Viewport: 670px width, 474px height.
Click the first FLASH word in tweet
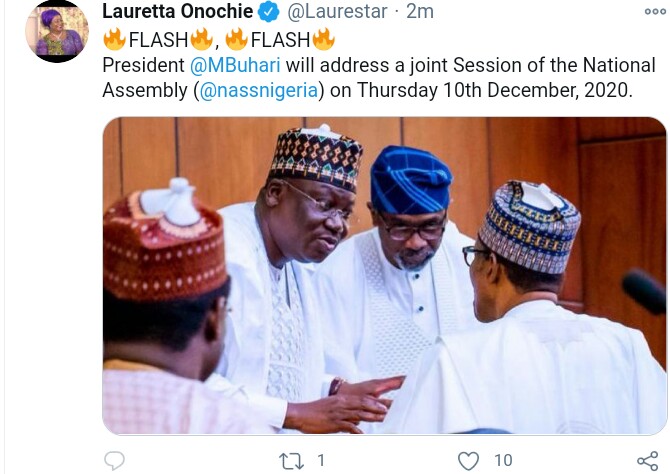(x=159, y=41)
